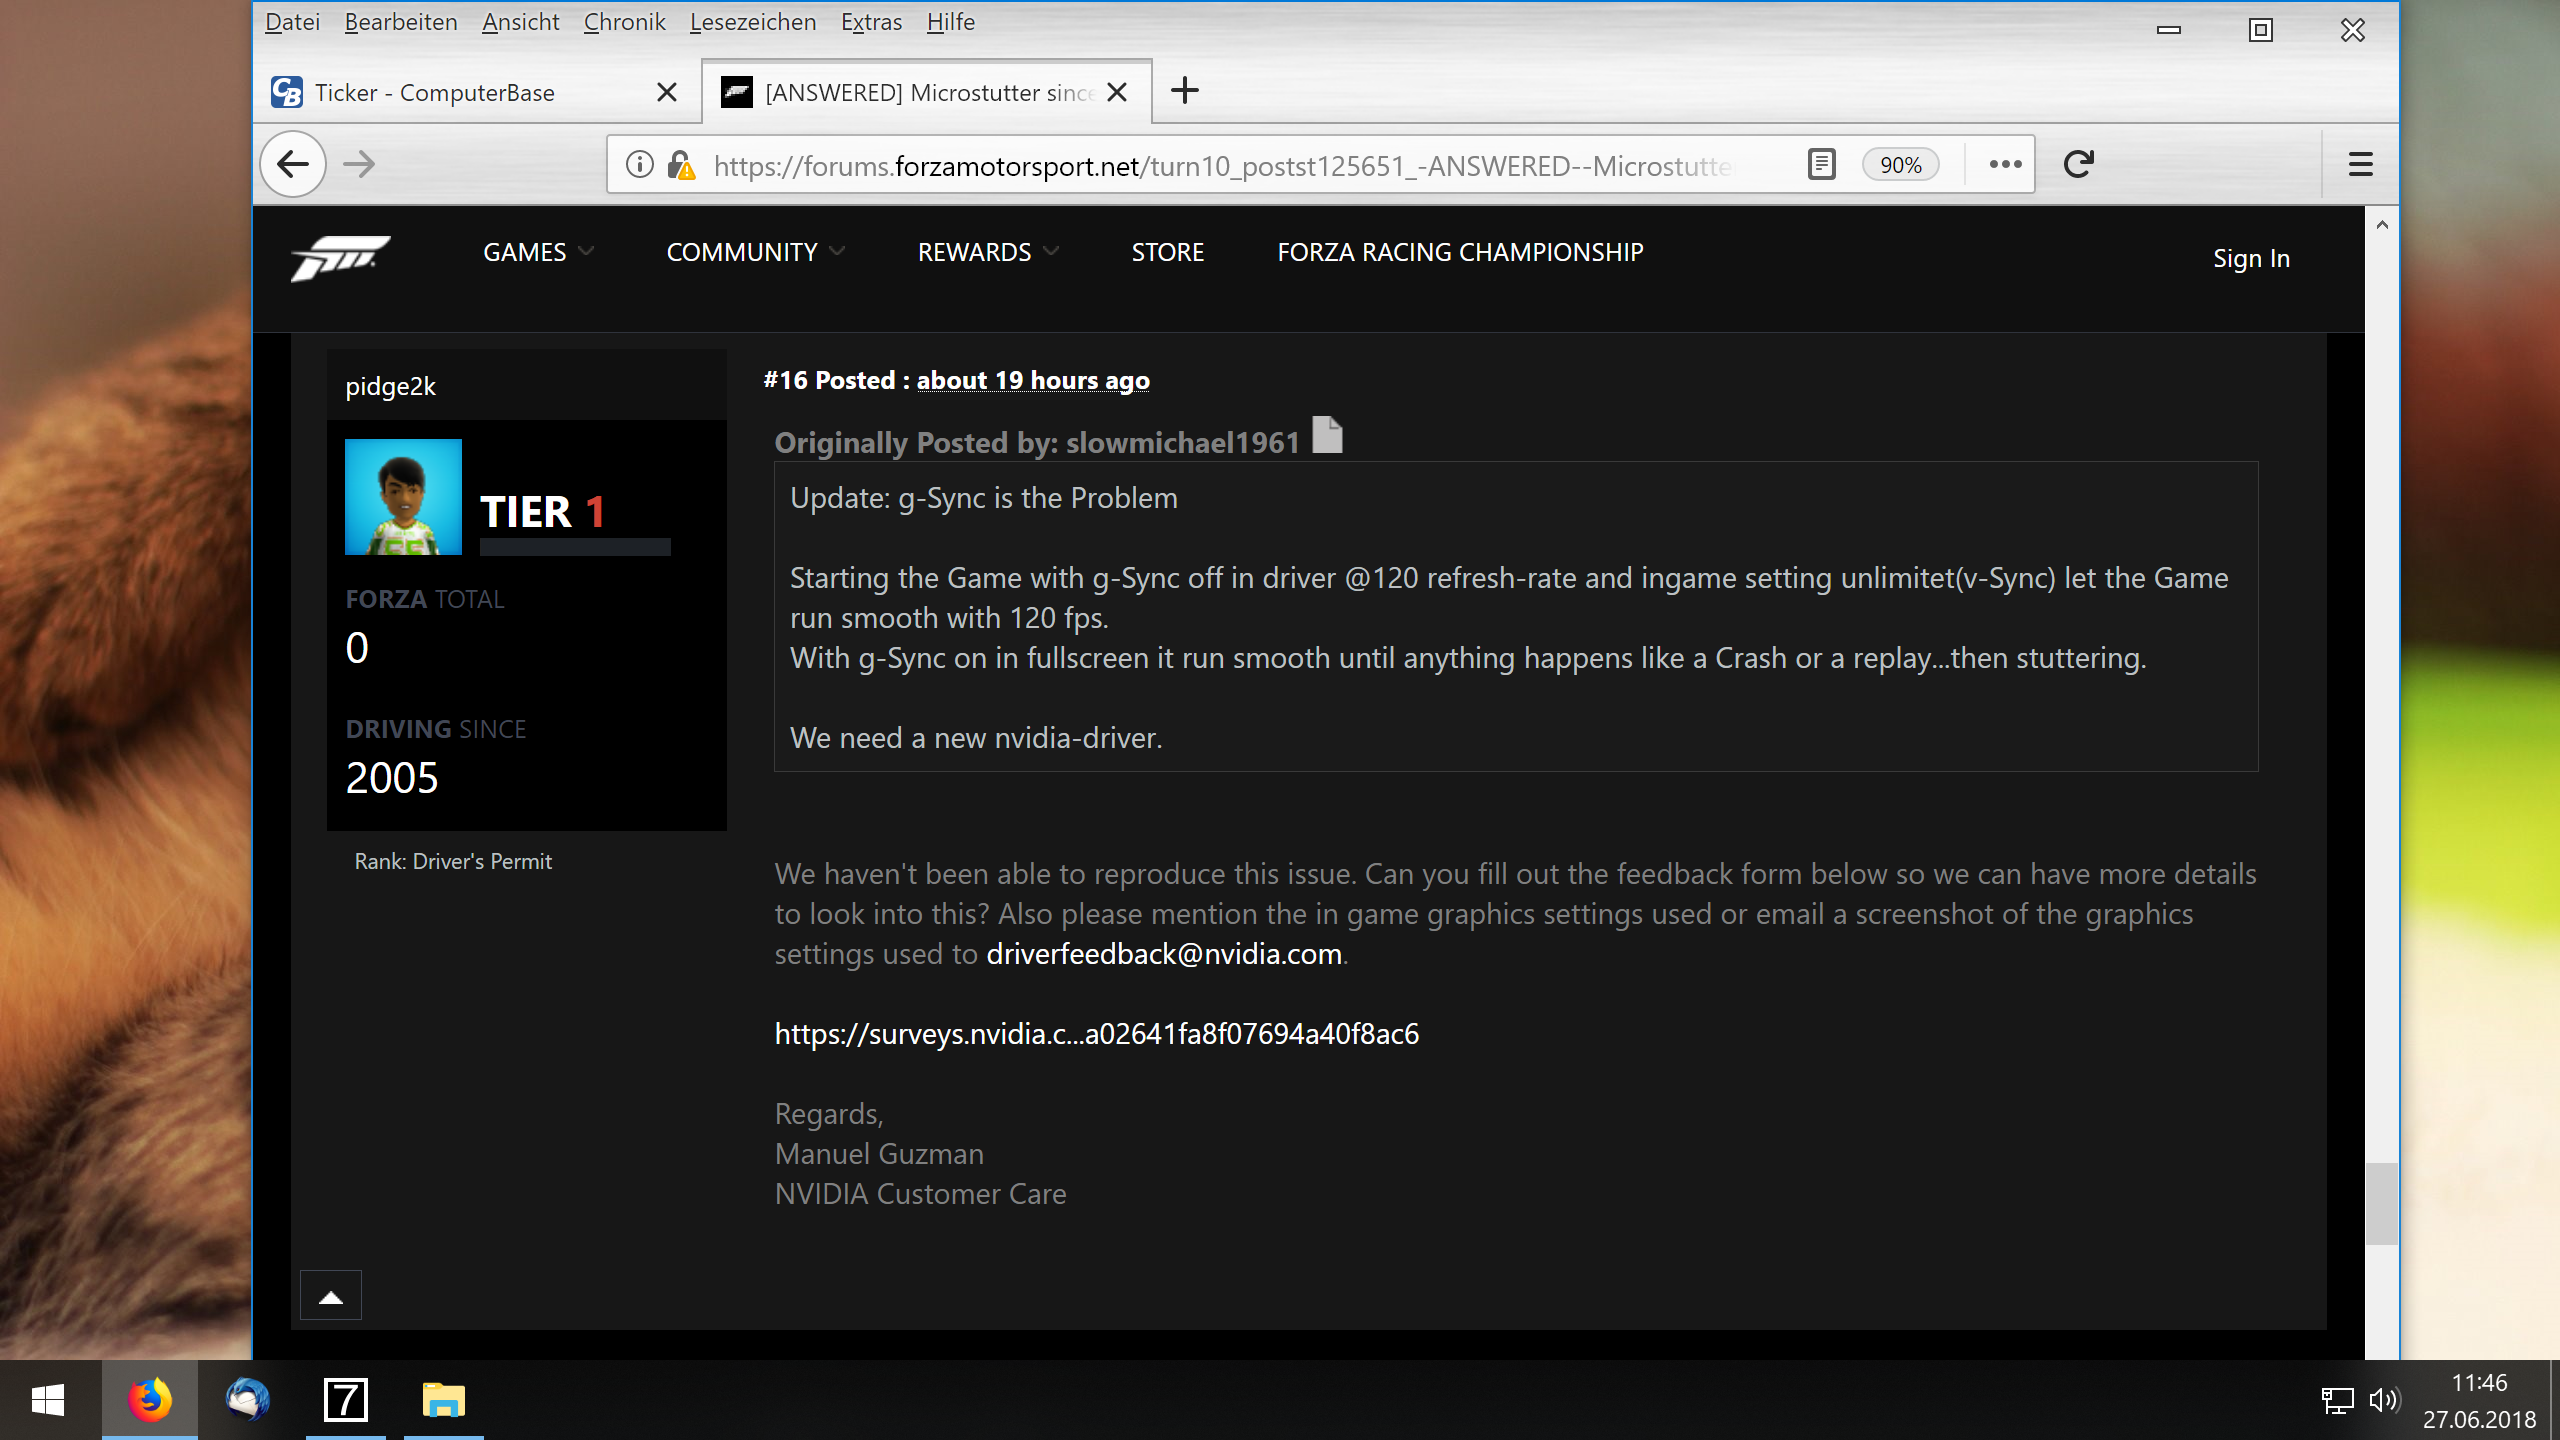The image size is (2560, 1440).
Task: Click the browser back arrow button
Action: (x=293, y=164)
